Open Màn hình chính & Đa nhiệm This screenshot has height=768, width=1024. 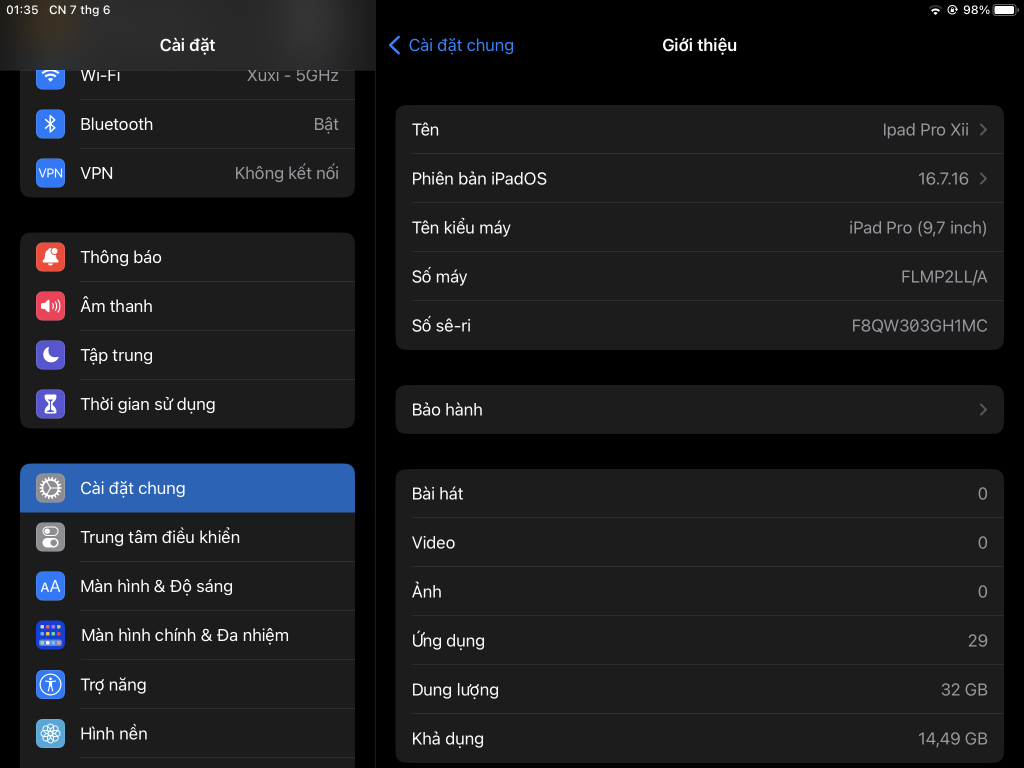[187, 635]
